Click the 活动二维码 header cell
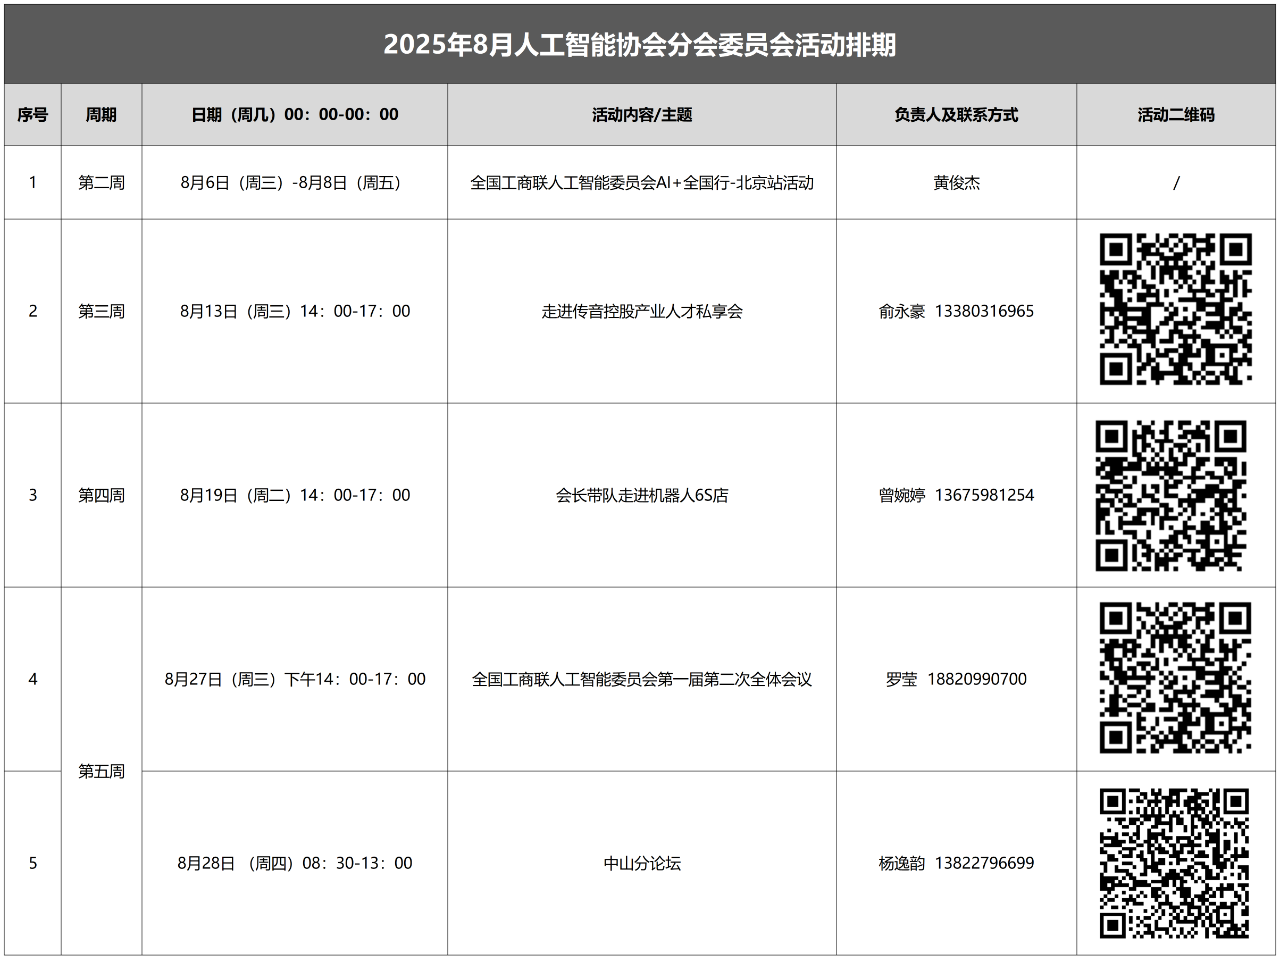1280x959 pixels. pyautogui.click(x=1176, y=115)
